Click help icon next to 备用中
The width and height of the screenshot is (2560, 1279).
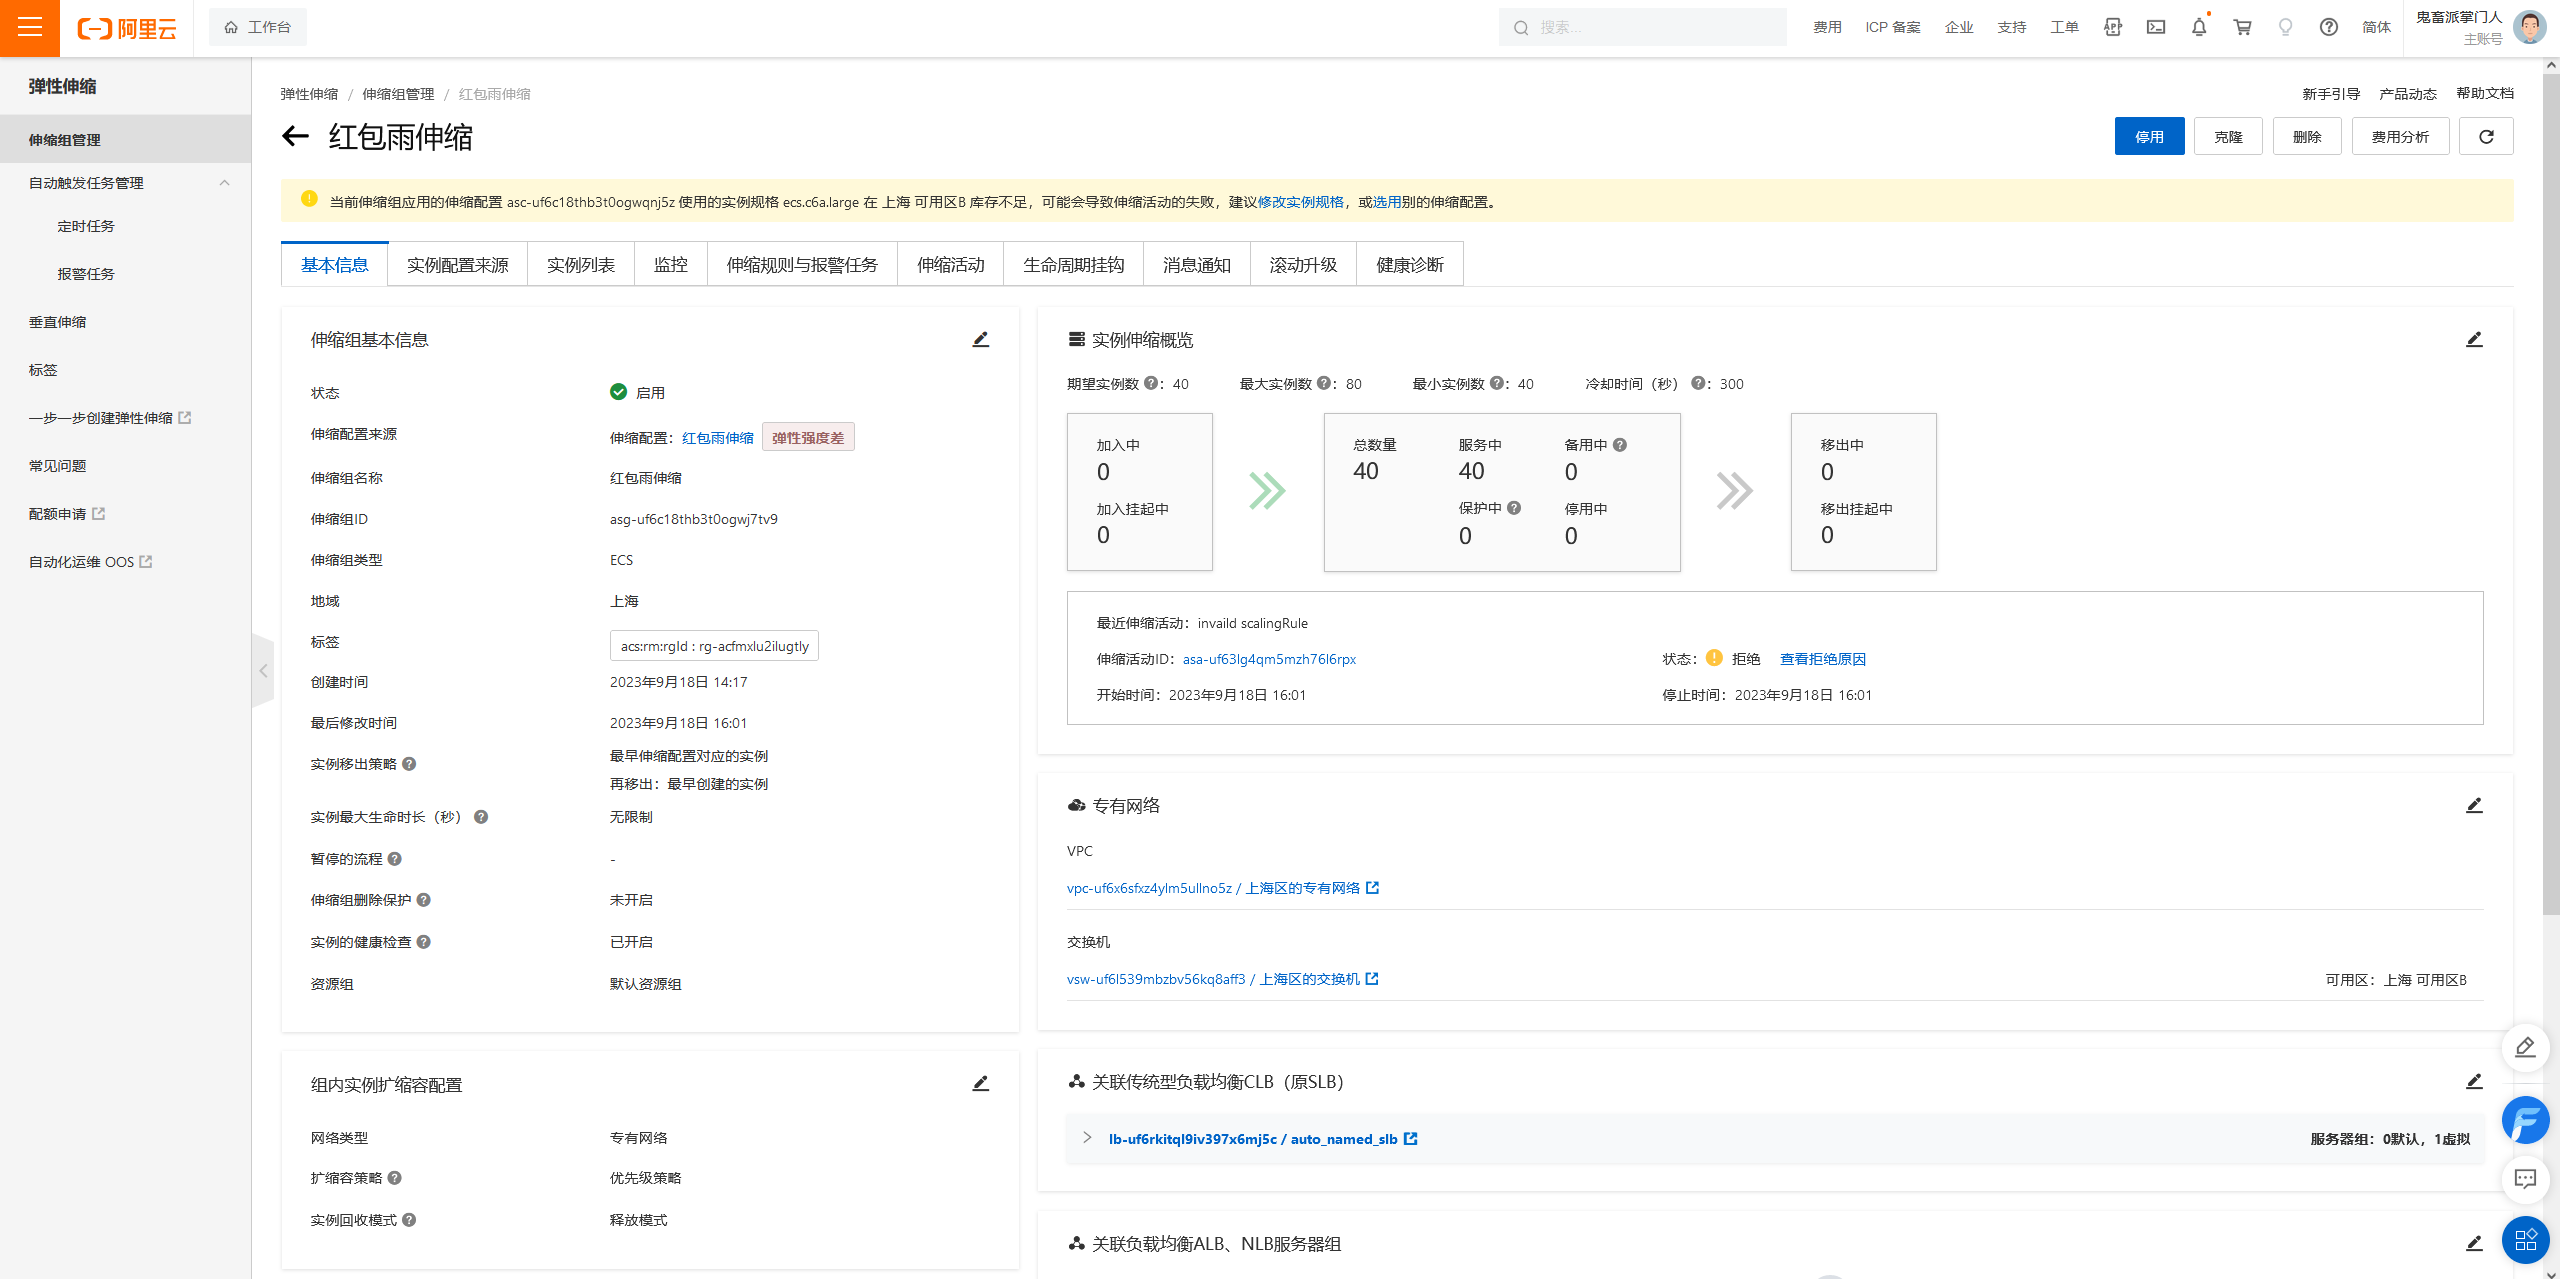1620,445
